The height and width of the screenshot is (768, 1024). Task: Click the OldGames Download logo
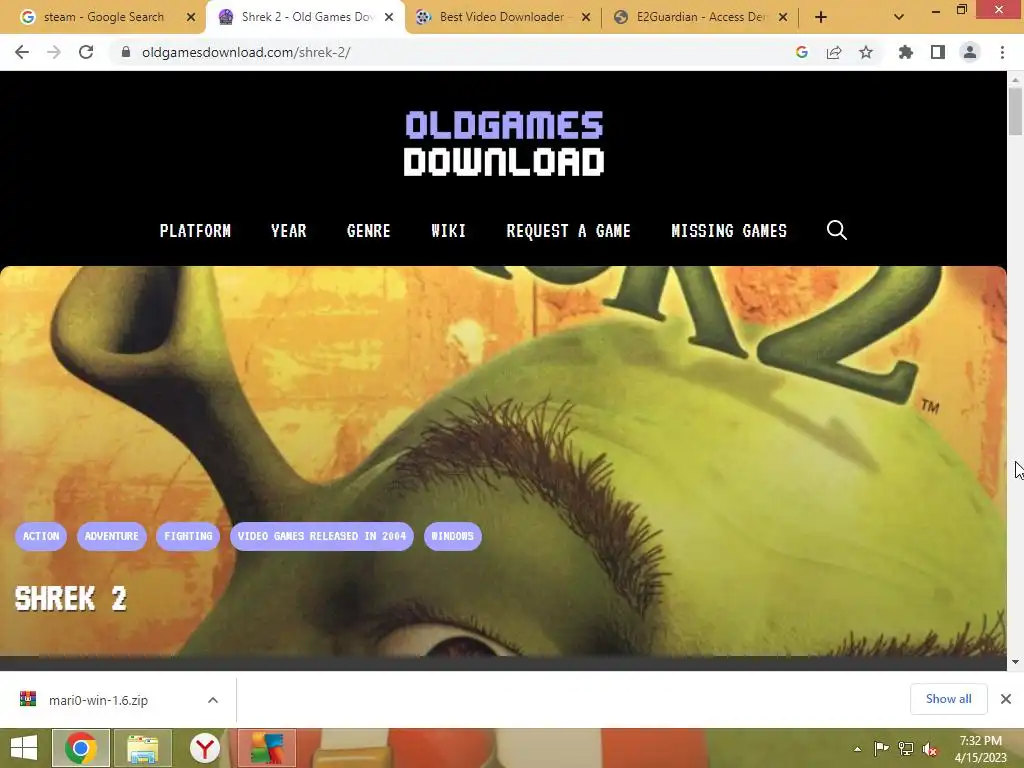(504, 143)
